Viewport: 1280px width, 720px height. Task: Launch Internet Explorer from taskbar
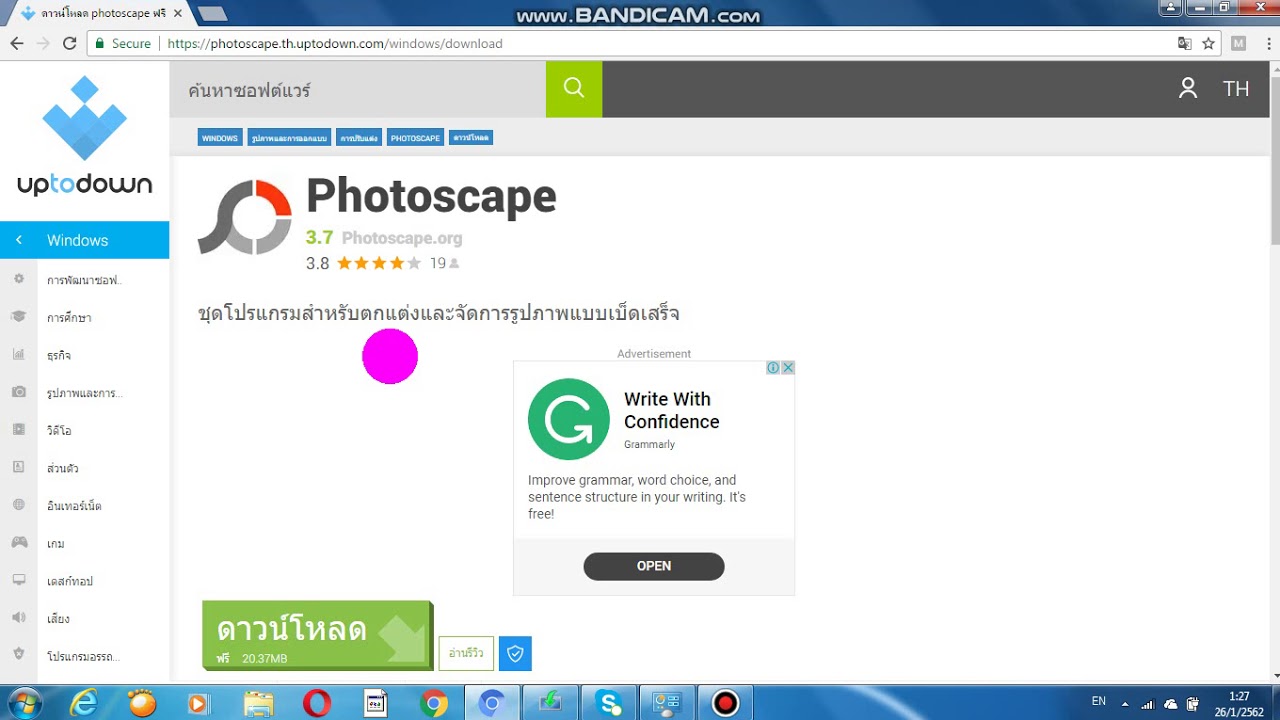(x=85, y=703)
